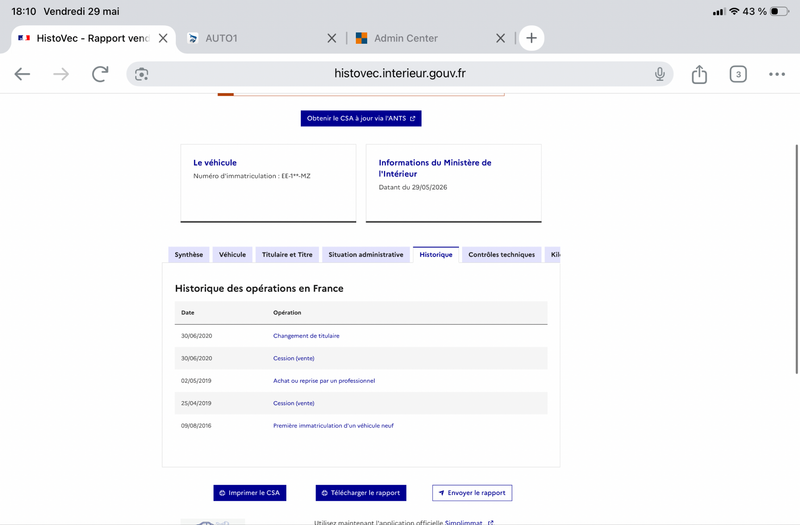This screenshot has width=800, height=525.
Task: Open the Situation administrative tab
Action: (x=366, y=255)
